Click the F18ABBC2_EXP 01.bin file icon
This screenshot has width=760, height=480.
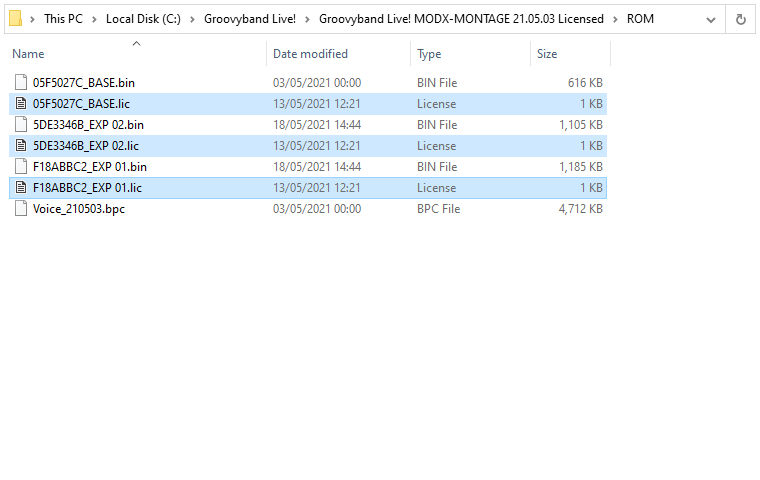pos(21,166)
